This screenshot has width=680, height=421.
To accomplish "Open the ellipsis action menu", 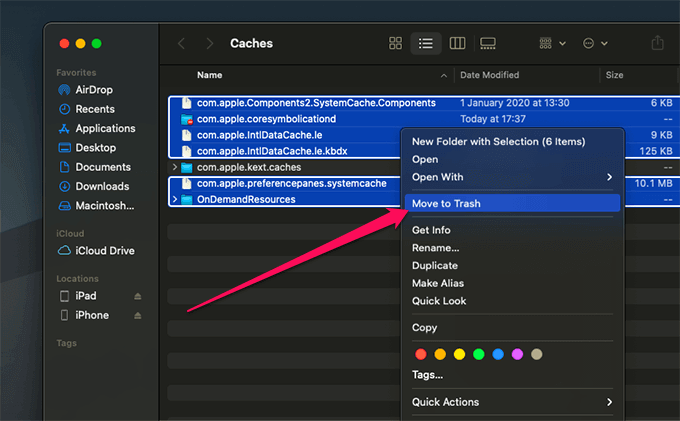I will click(595, 43).
